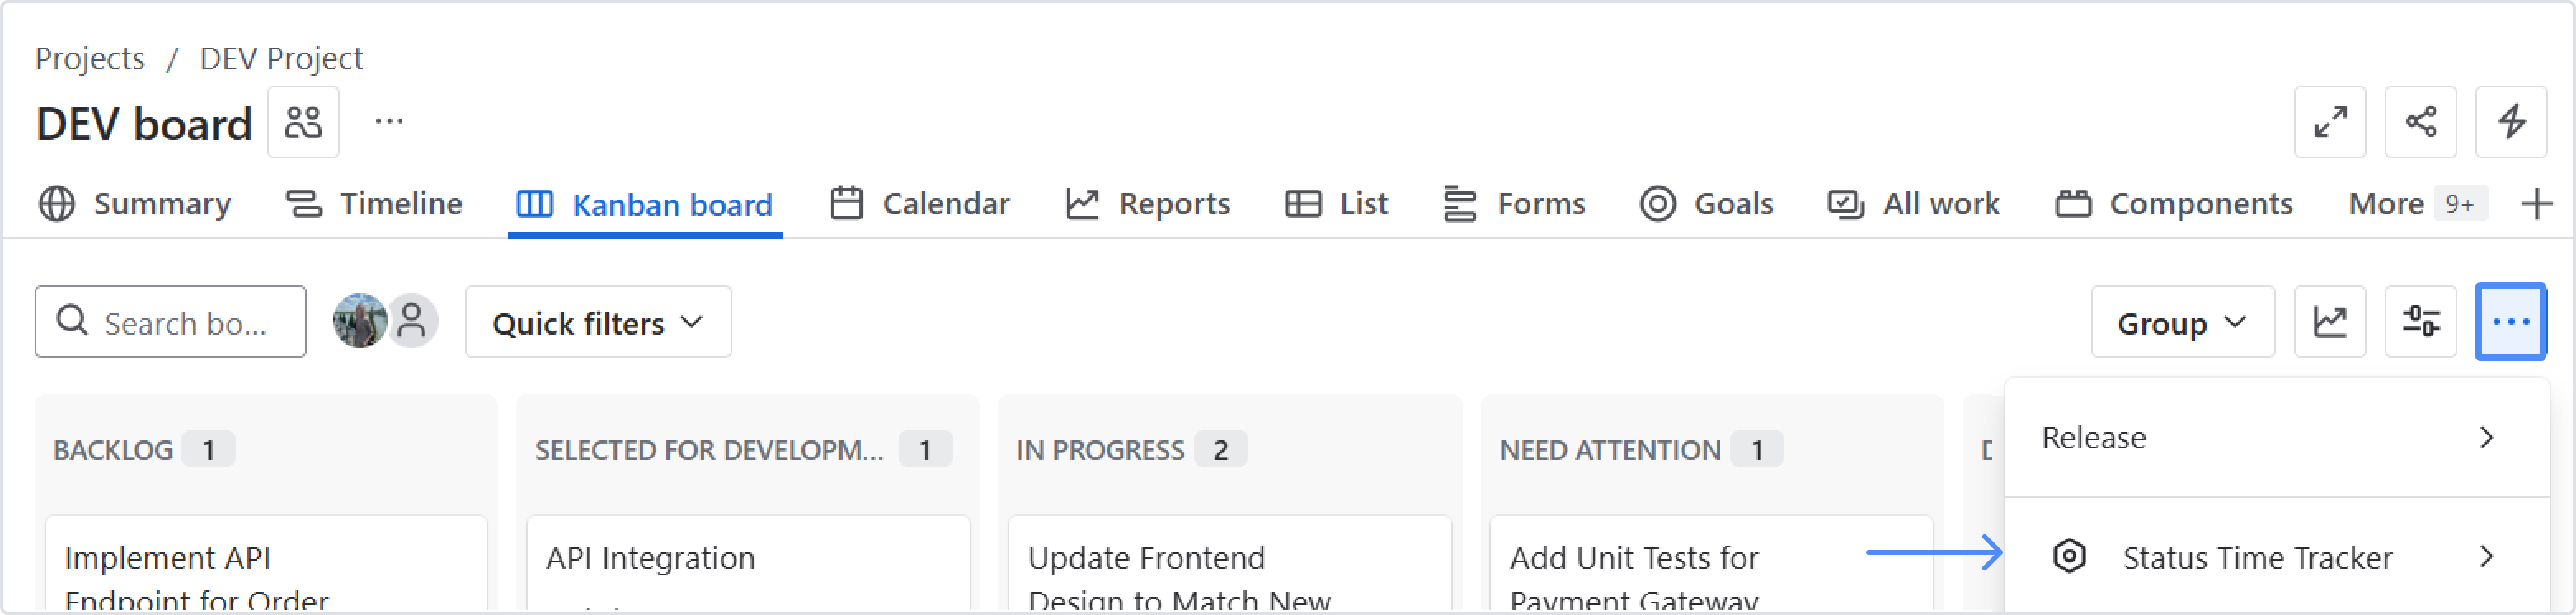This screenshot has height=615, width=2576.
Task: Add a new tab with plus icon
Action: [2536, 204]
